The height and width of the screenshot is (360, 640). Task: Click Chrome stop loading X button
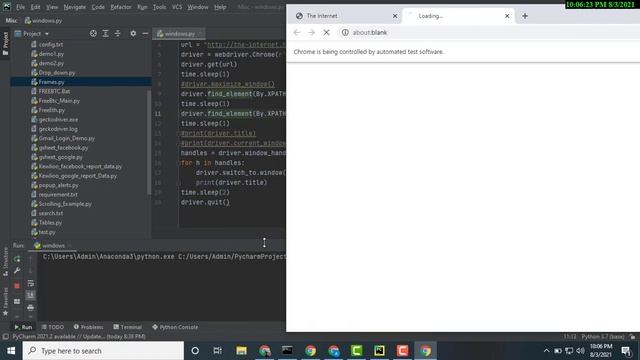327,32
